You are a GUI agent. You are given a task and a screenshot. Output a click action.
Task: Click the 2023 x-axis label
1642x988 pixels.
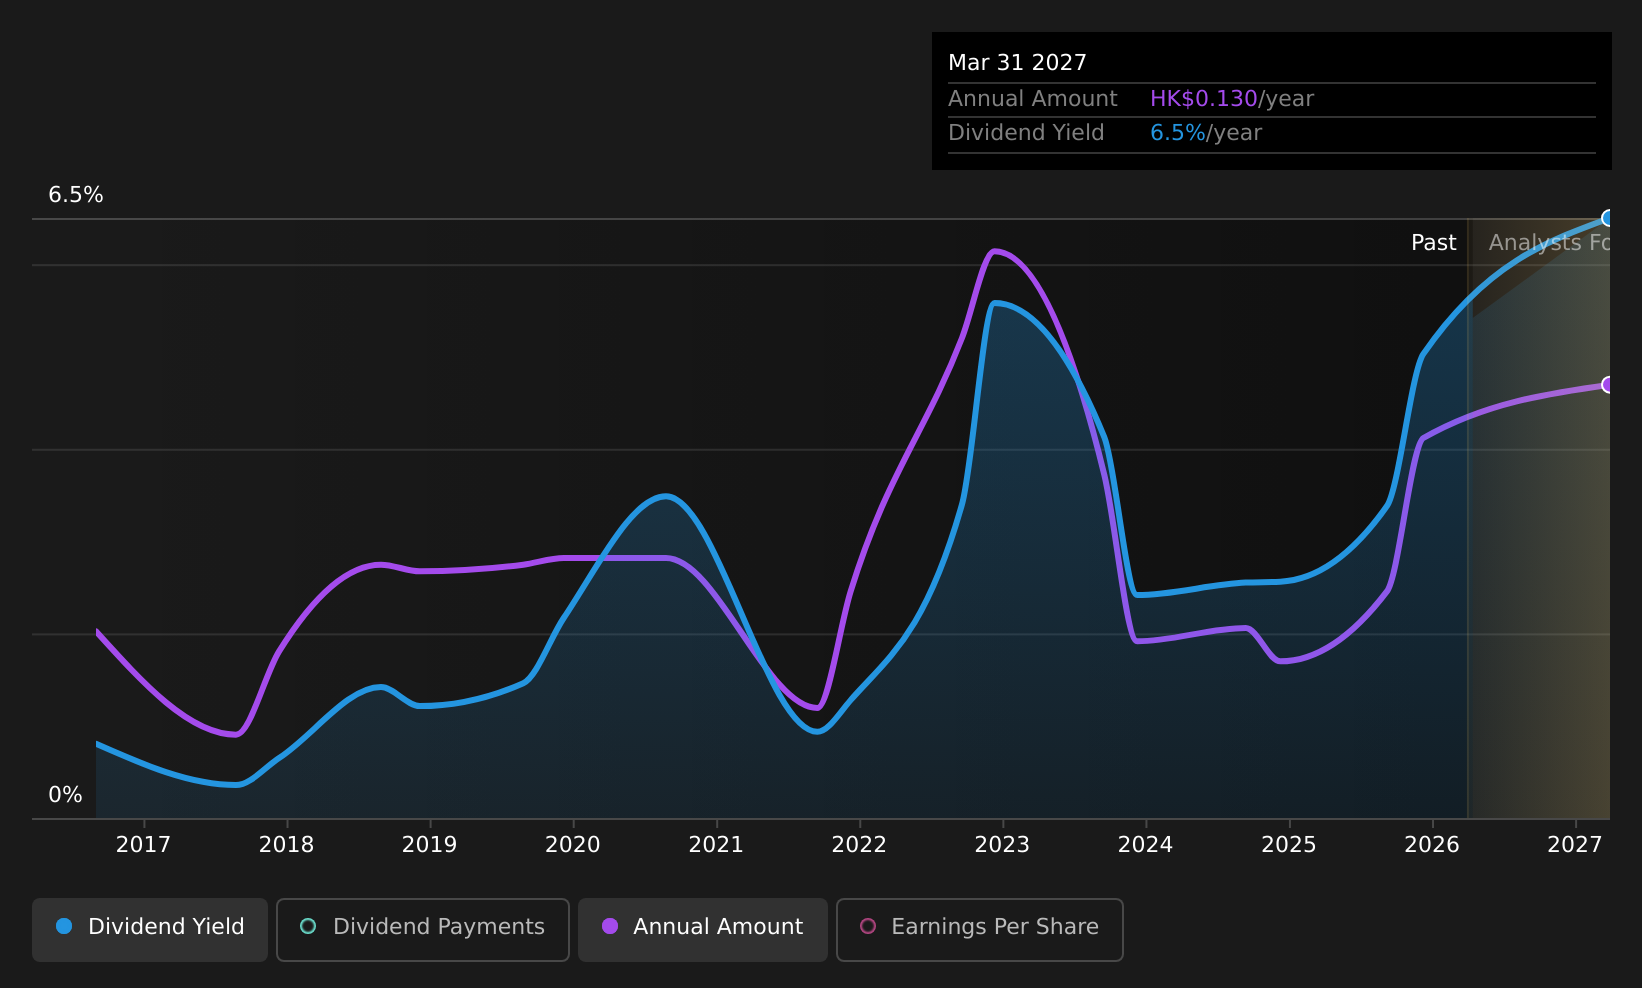pos(1002,845)
